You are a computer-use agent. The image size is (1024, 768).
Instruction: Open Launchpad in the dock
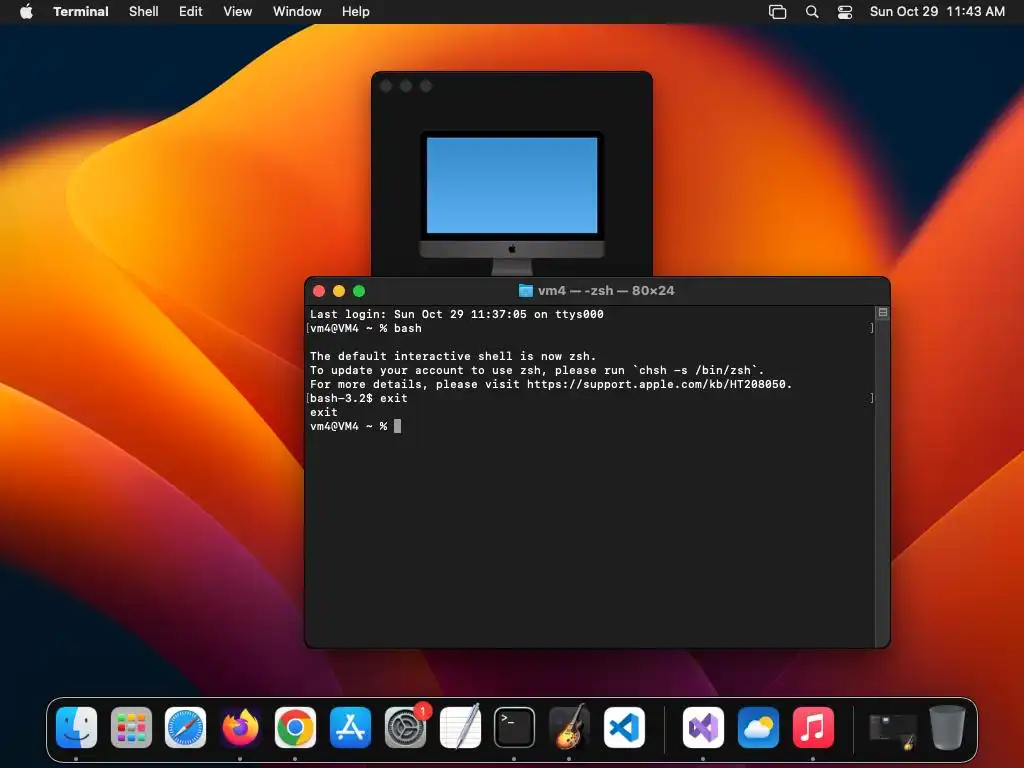click(x=131, y=727)
